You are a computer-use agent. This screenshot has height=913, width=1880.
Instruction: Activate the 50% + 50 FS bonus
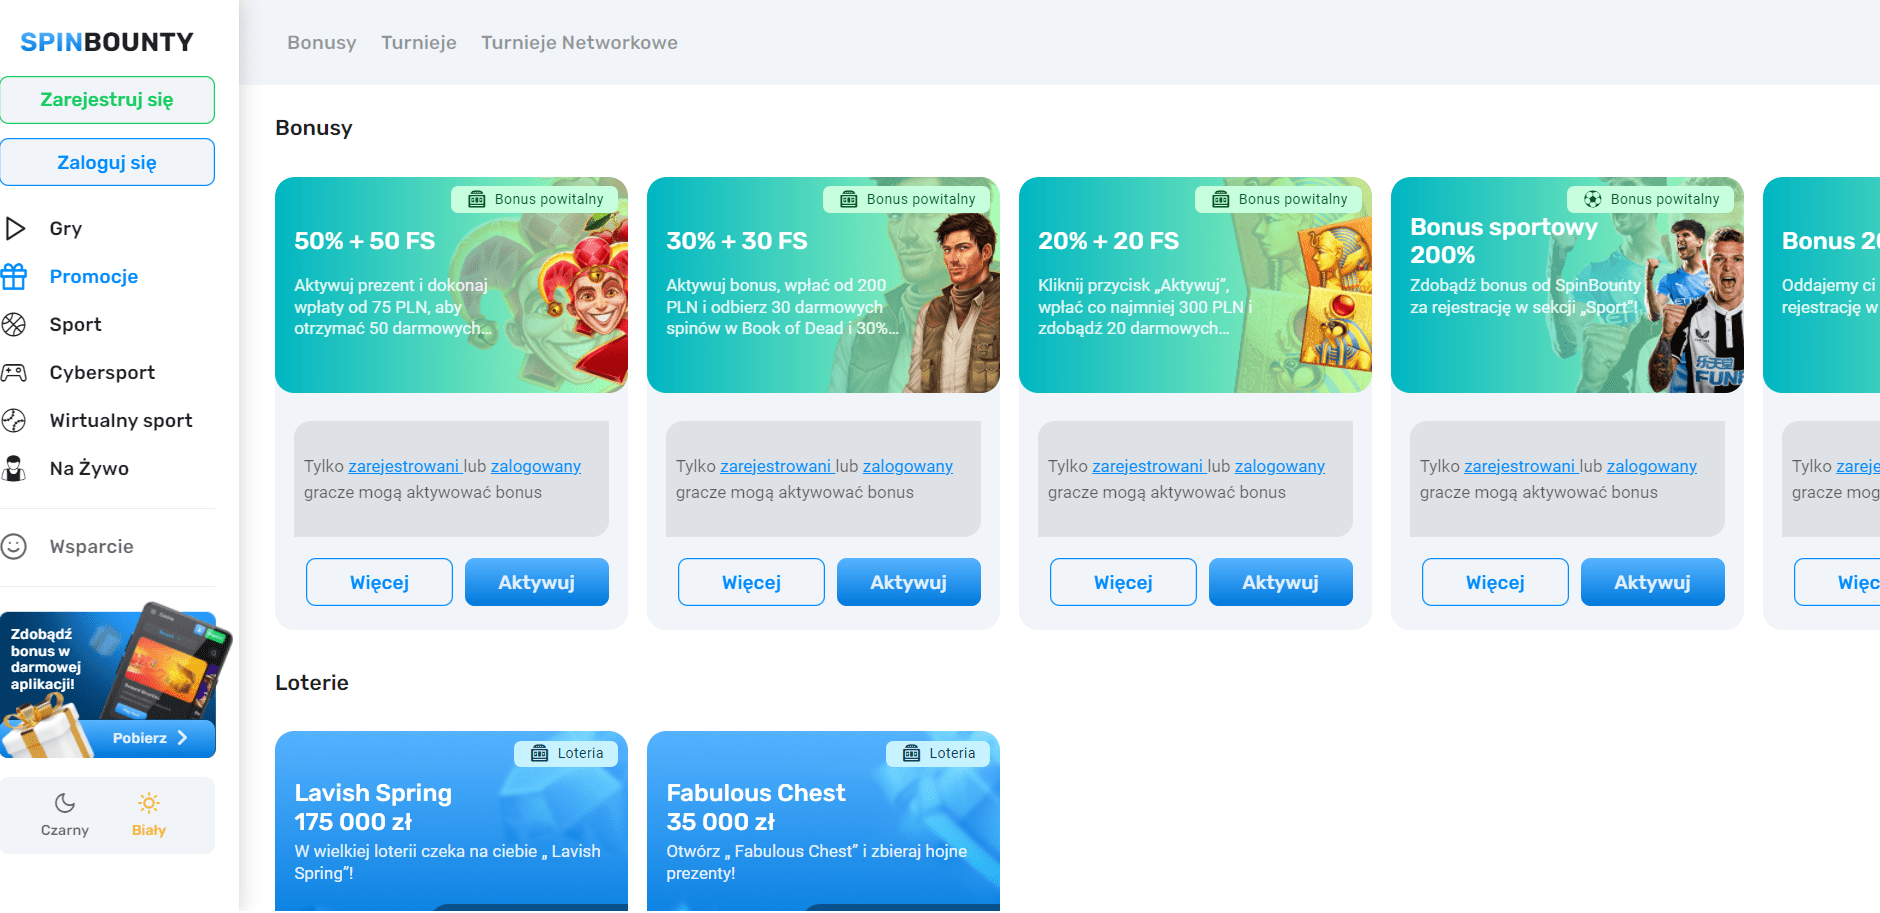536,582
